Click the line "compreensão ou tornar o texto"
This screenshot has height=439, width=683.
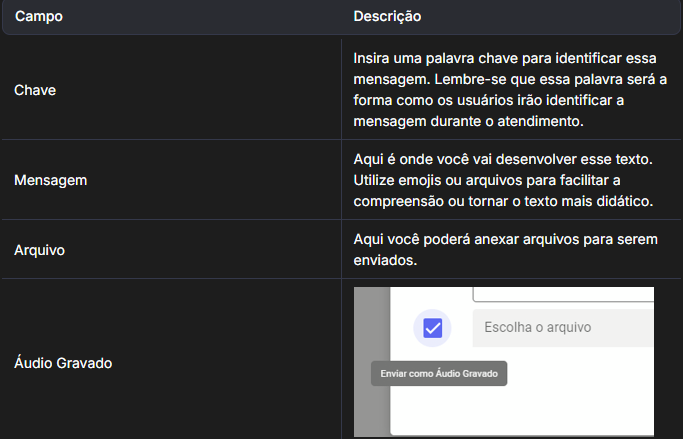click(503, 199)
